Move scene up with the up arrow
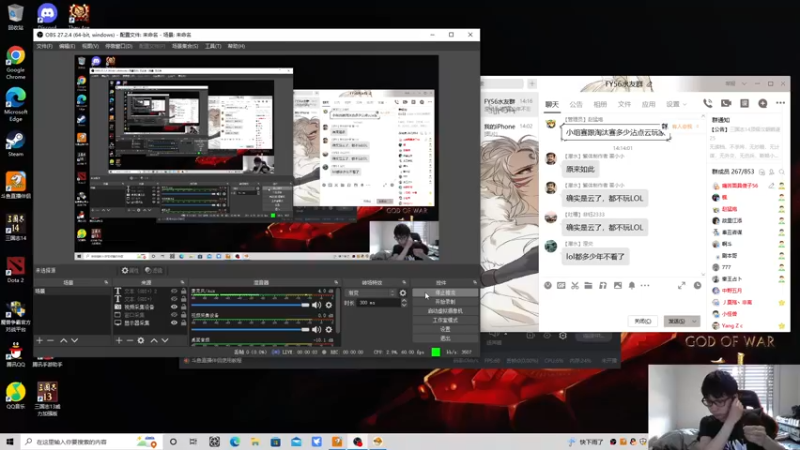The width and height of the screenshot is (800, 450). pos(64,340)
